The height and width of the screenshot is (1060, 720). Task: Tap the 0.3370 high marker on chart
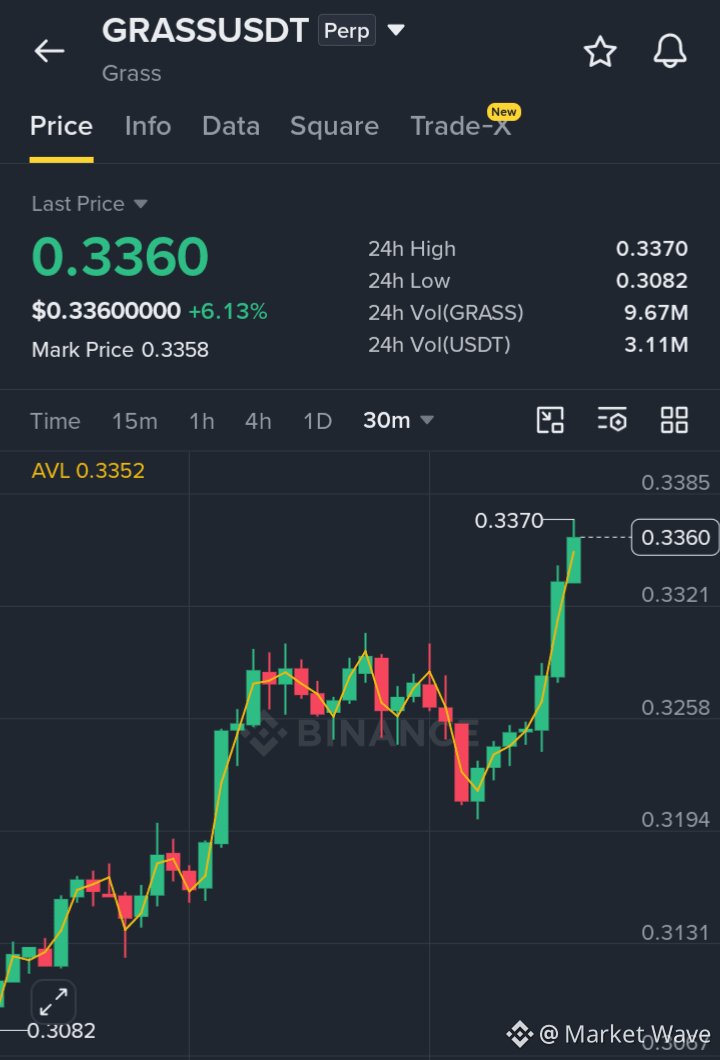coord(508,521)
